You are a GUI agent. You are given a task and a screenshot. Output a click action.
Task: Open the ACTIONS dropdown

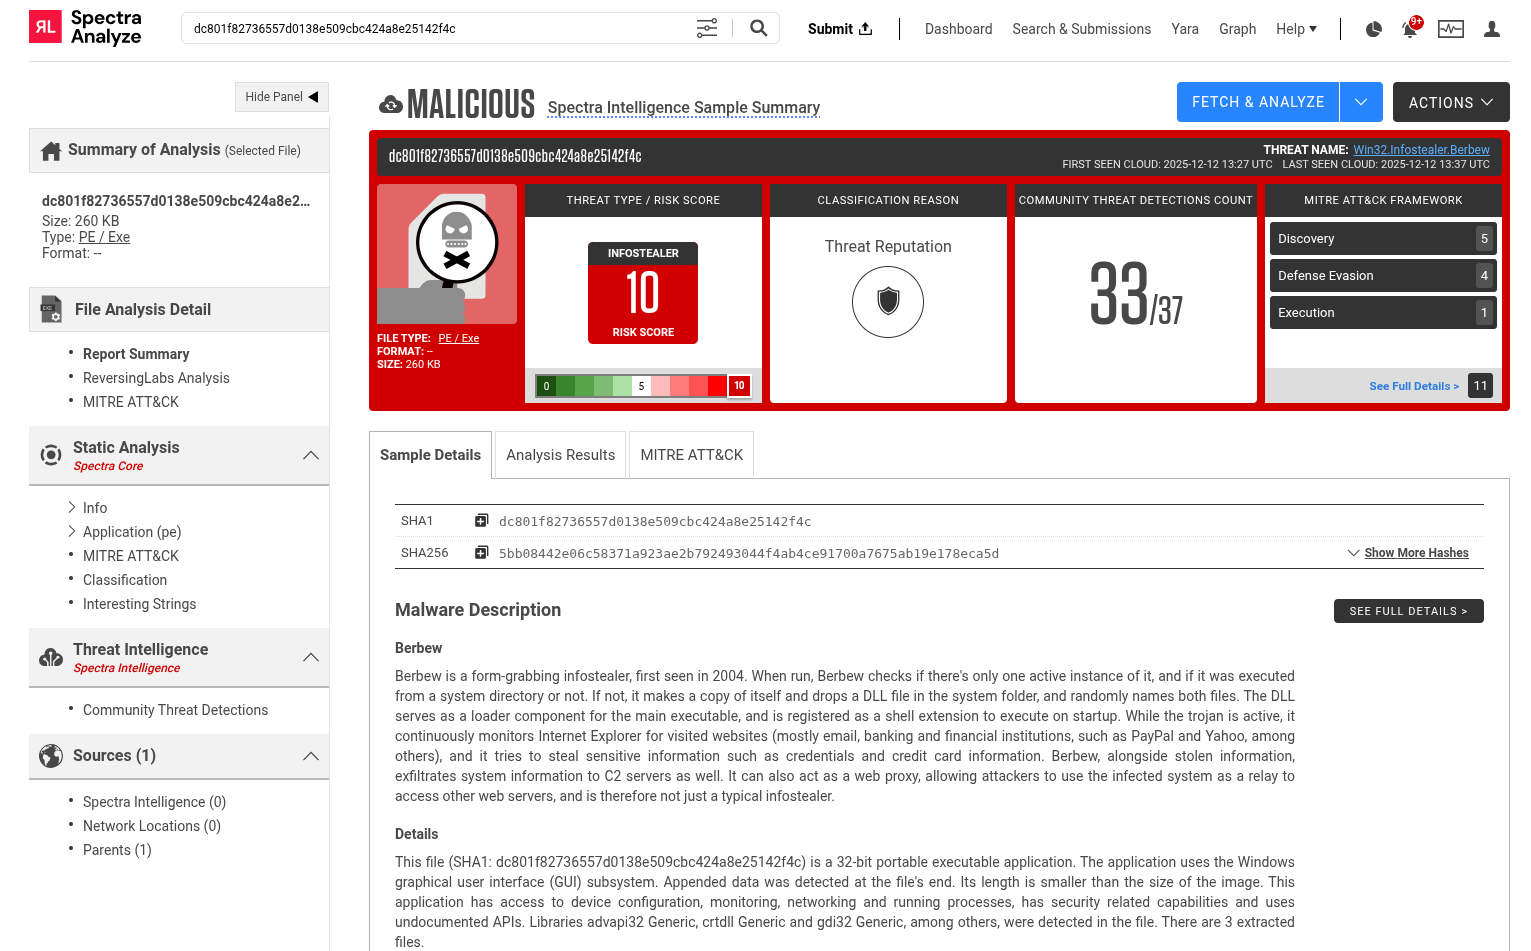pyautogui.click(x=1450, y=102)
